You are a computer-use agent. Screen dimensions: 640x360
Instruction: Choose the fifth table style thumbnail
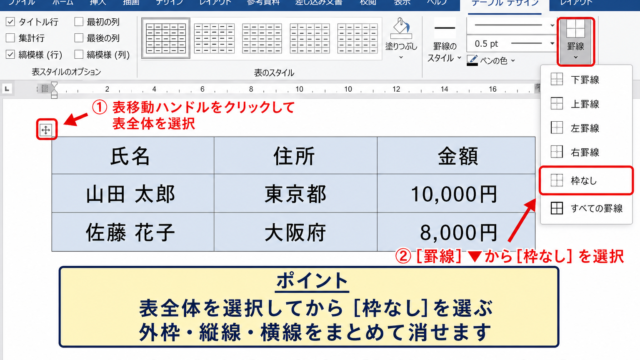358,38
